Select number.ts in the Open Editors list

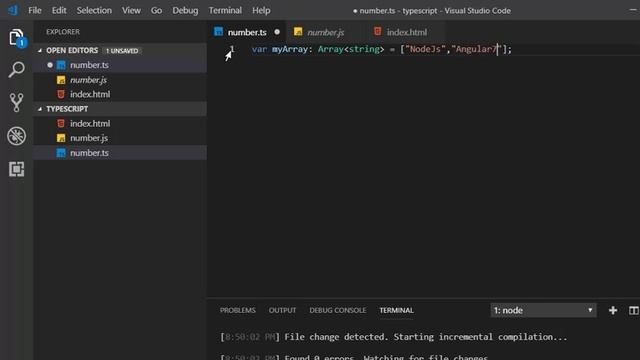tap(120, 65)
